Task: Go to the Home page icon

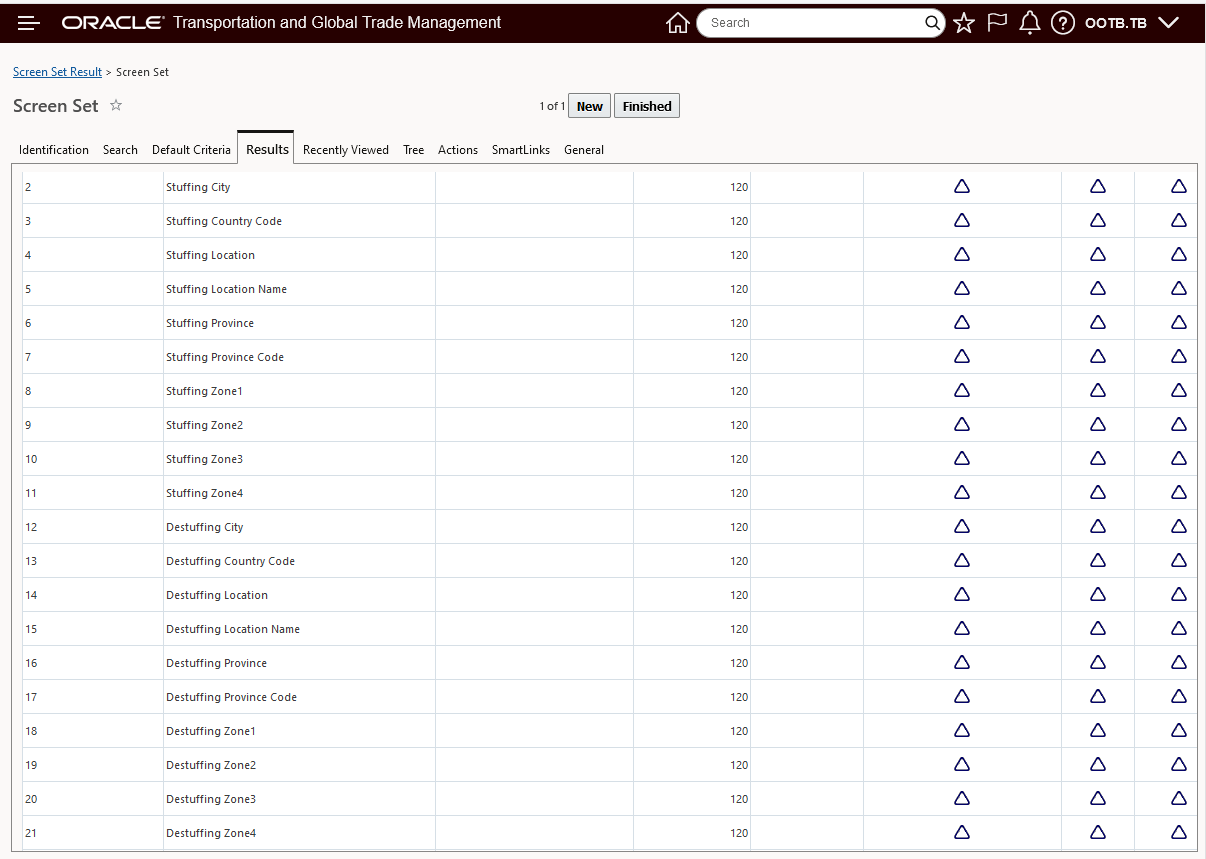Action: pyautogui.click(x=677, y=23)
